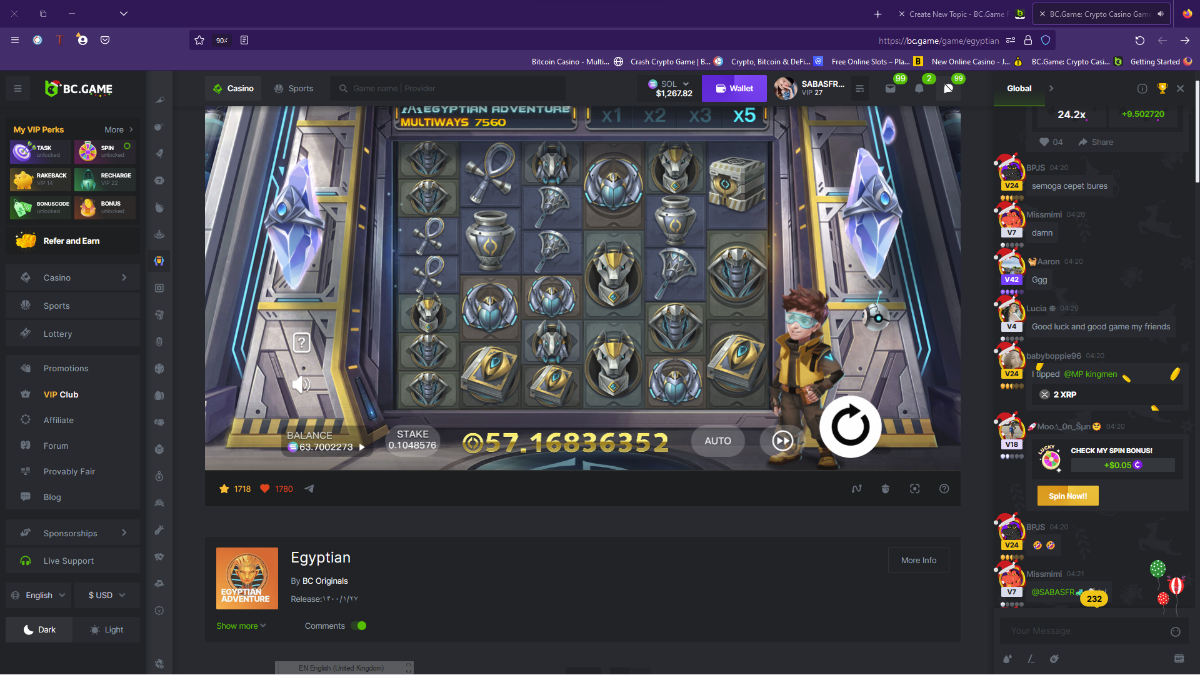The height and width of the screenshot is (675, 1200).
Task: Expand Show more game details
Action: (241, 626)
